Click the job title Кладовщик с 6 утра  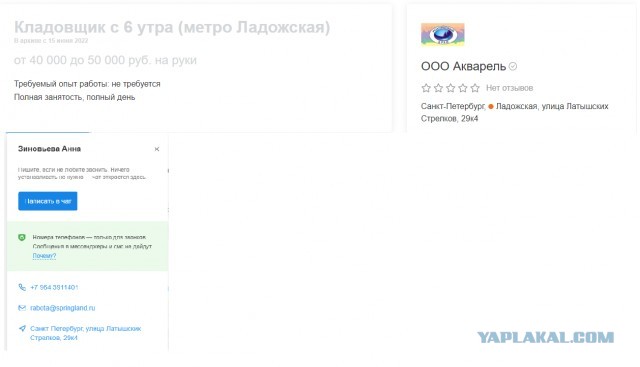[x=172, y=27]
